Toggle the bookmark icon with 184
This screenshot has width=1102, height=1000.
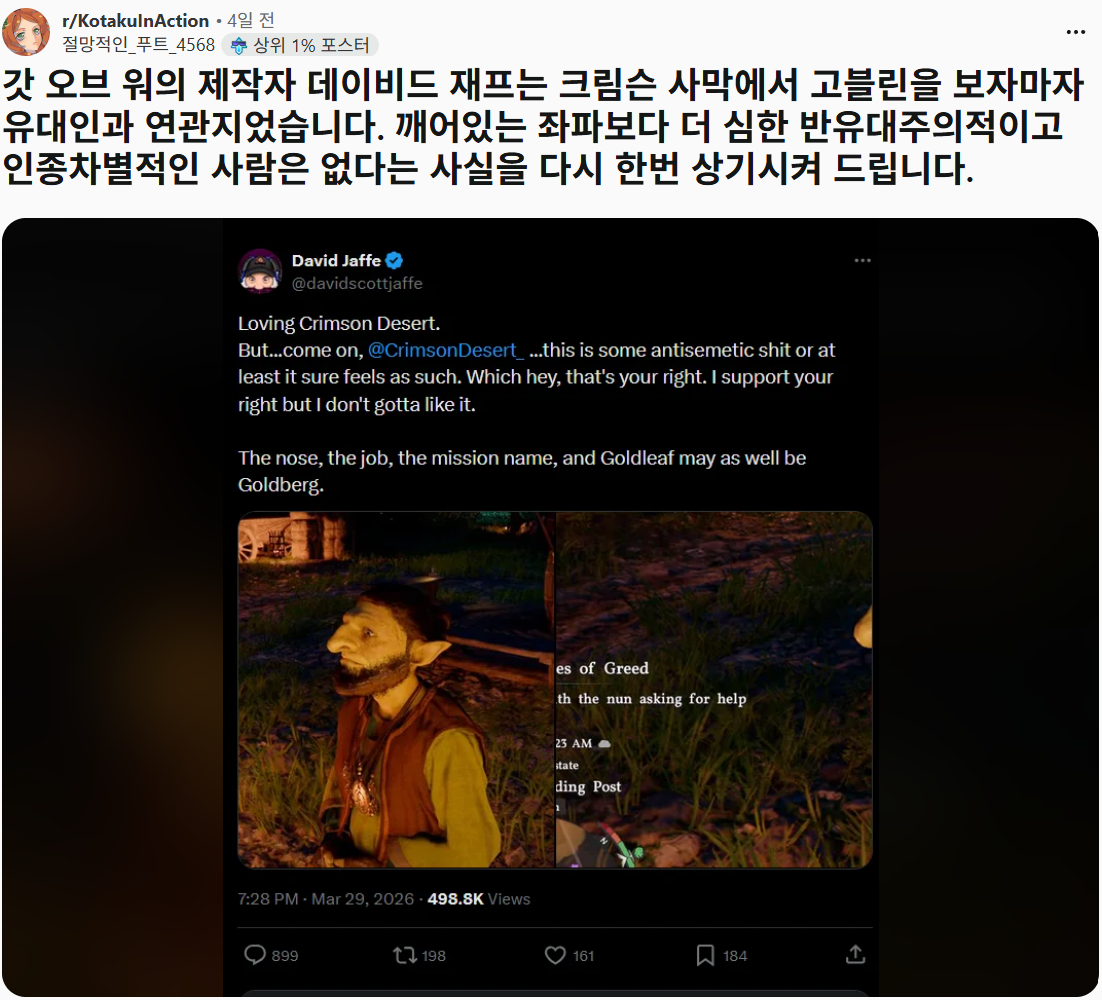pyautogui.click(x=705, y=955)
